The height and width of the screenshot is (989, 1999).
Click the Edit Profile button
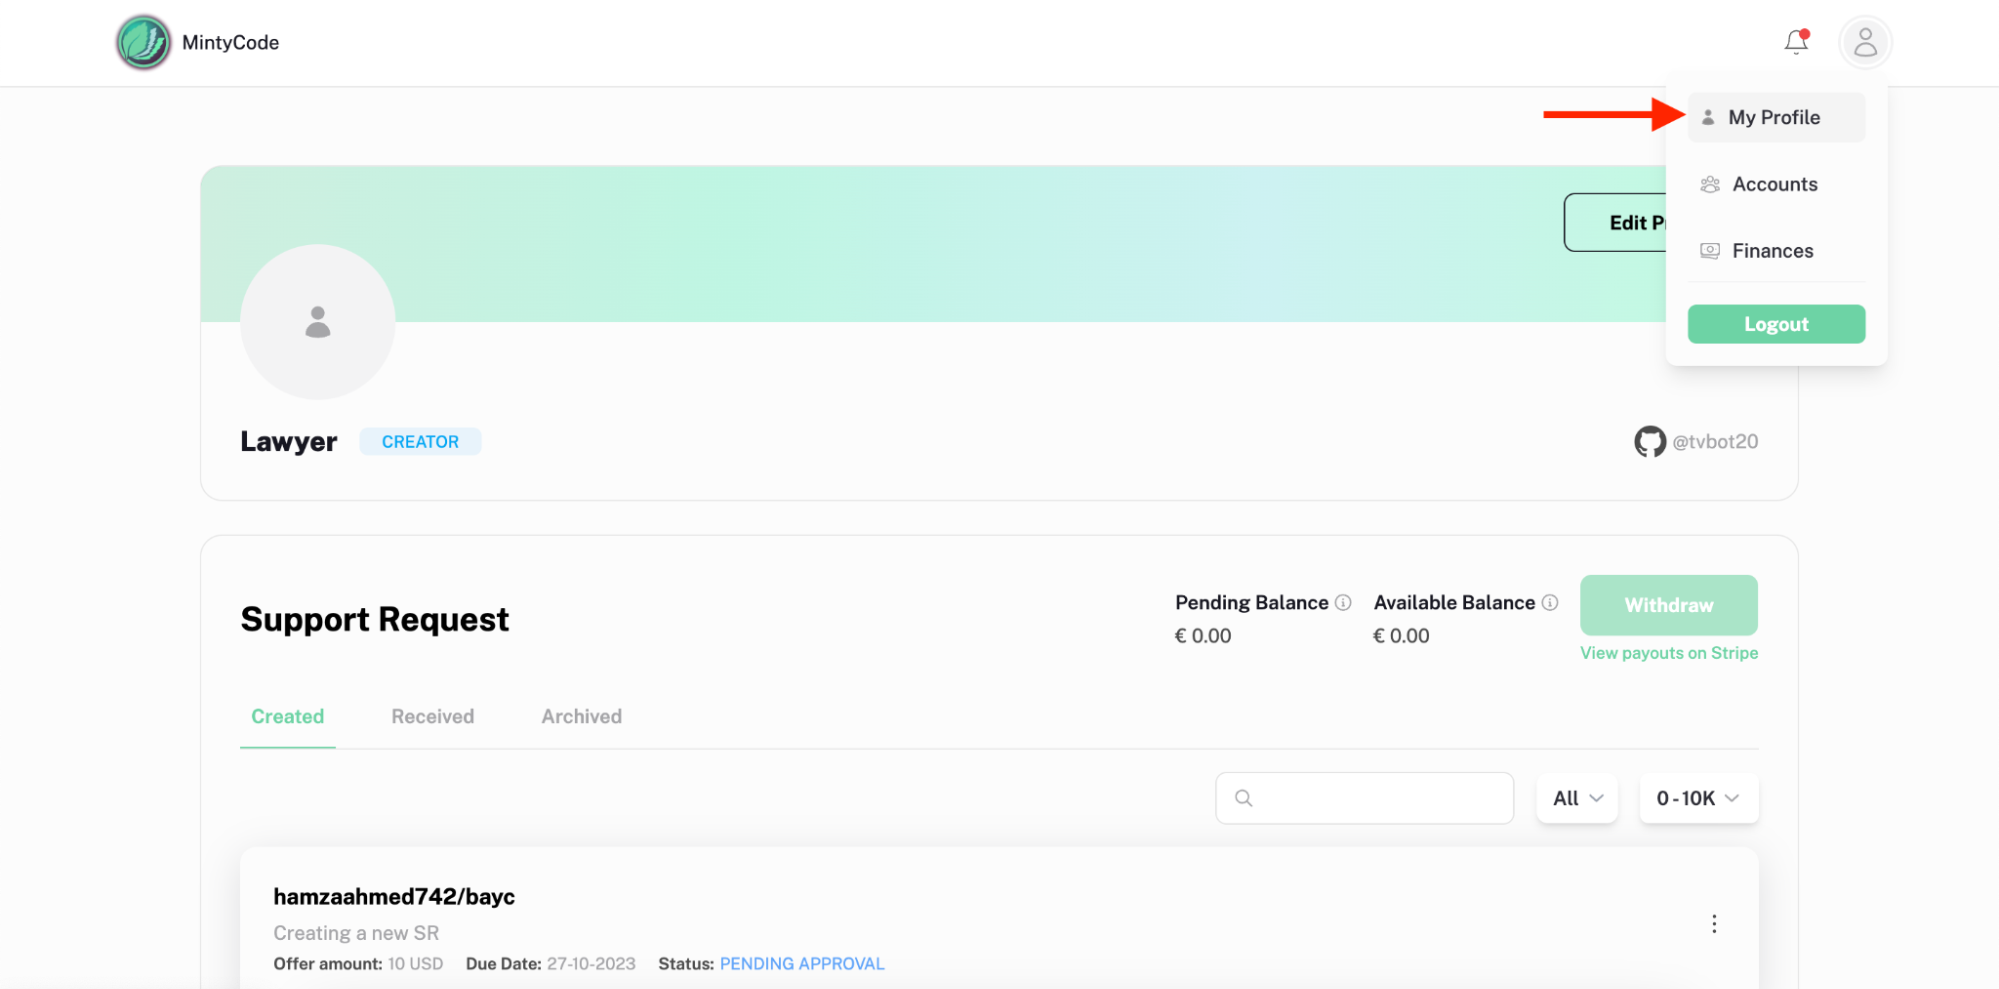(x=1615, y=222)
